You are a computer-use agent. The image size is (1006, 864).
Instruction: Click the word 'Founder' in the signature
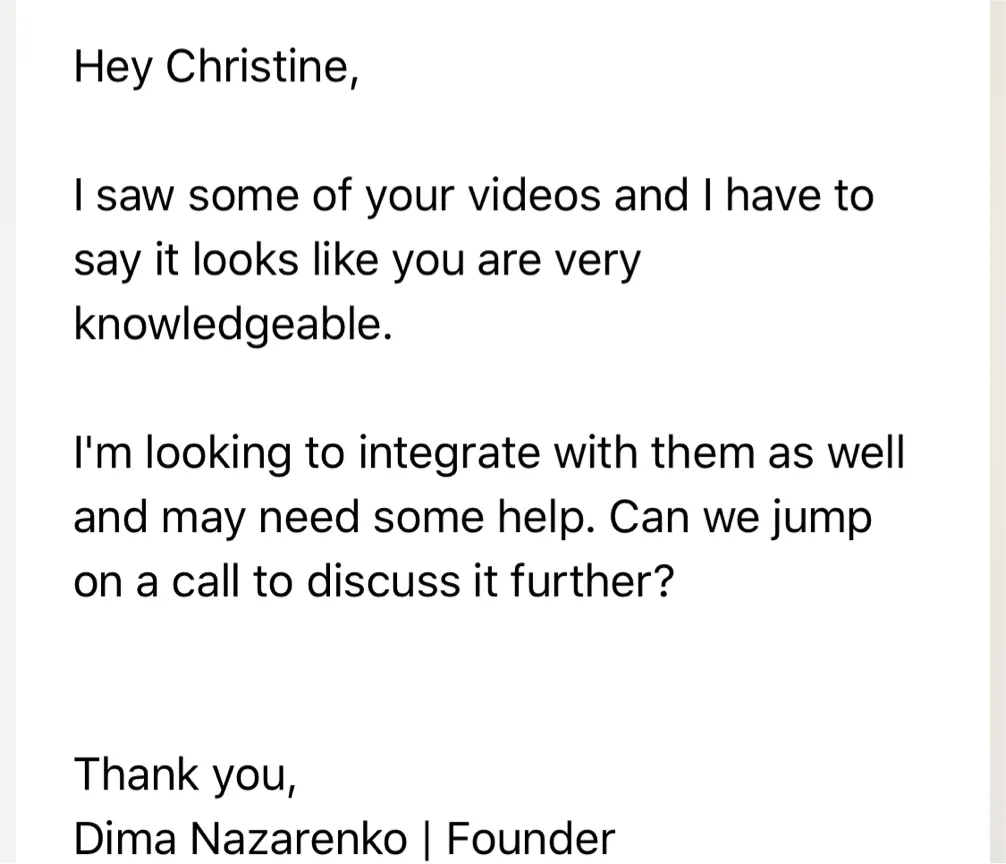coord(531,838)
